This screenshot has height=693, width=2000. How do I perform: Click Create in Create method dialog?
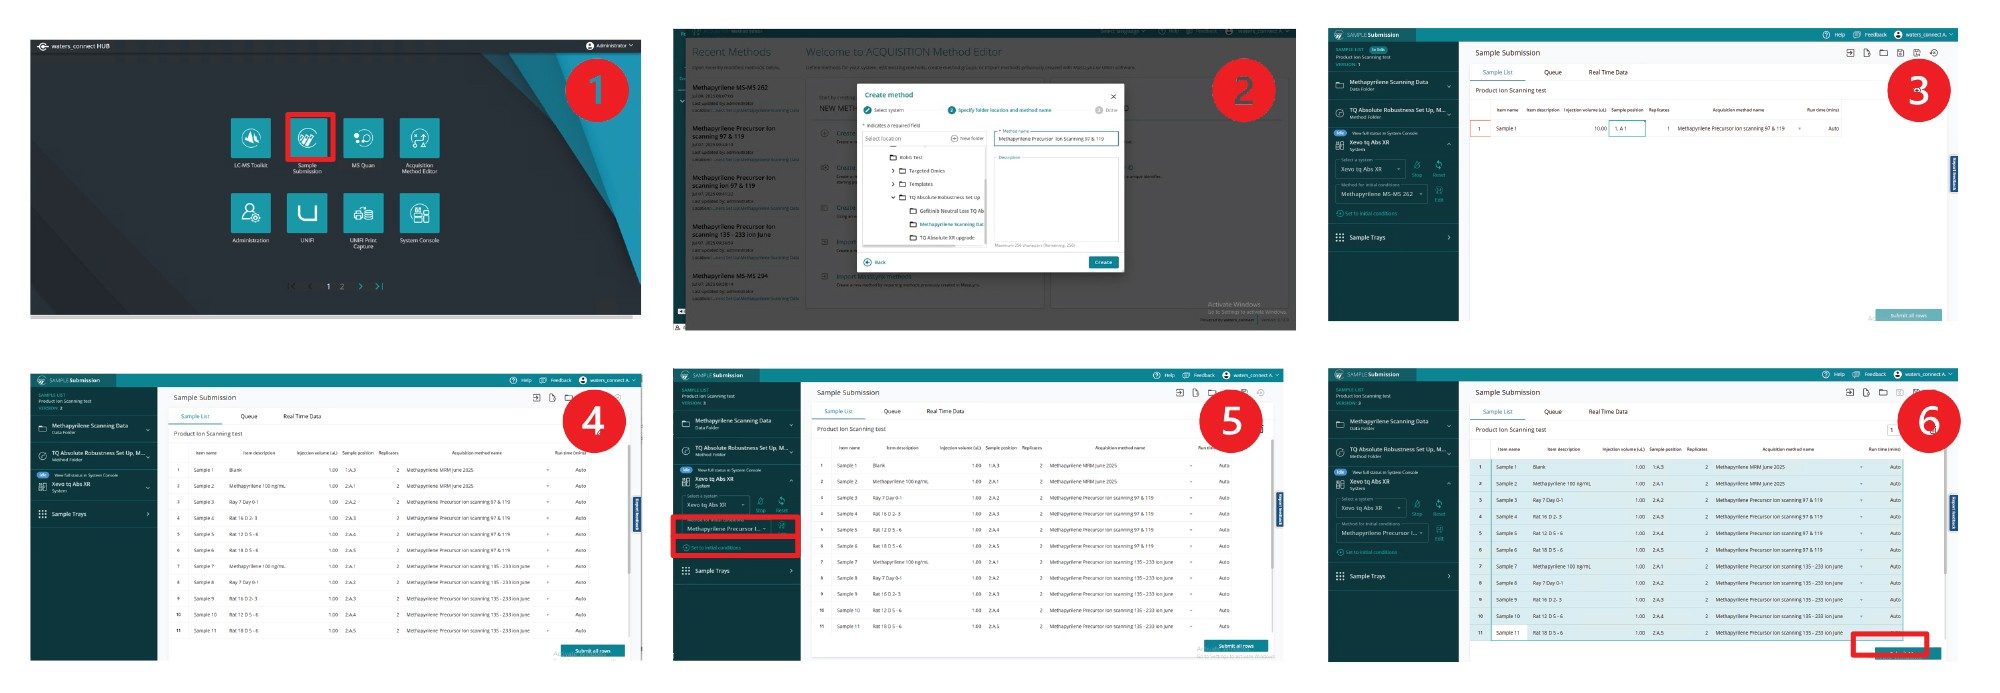pos(1103,262)
